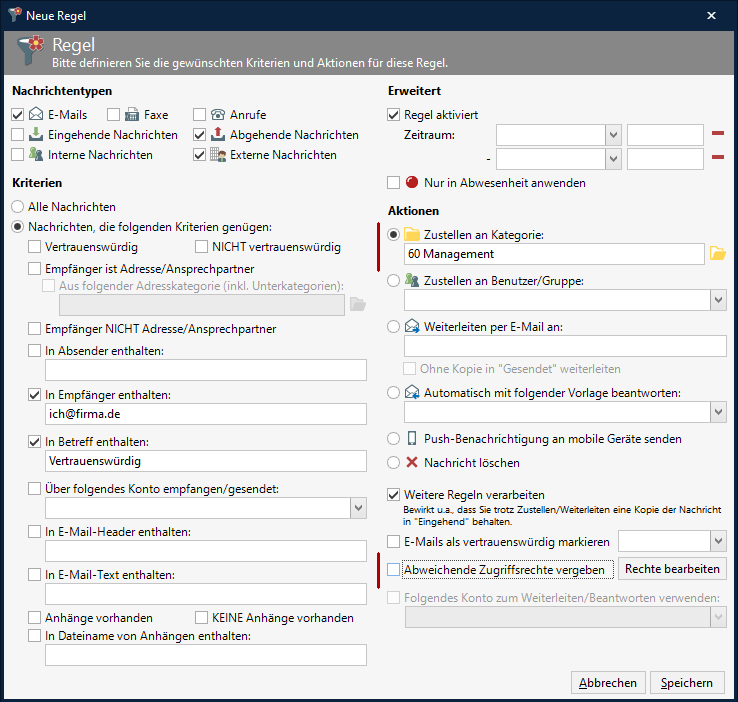The height and width of the screenshot is (702, 738).
Task: Check KEINE Anhänge vorhanden checkbox
Action: click(x=201, y=617)
